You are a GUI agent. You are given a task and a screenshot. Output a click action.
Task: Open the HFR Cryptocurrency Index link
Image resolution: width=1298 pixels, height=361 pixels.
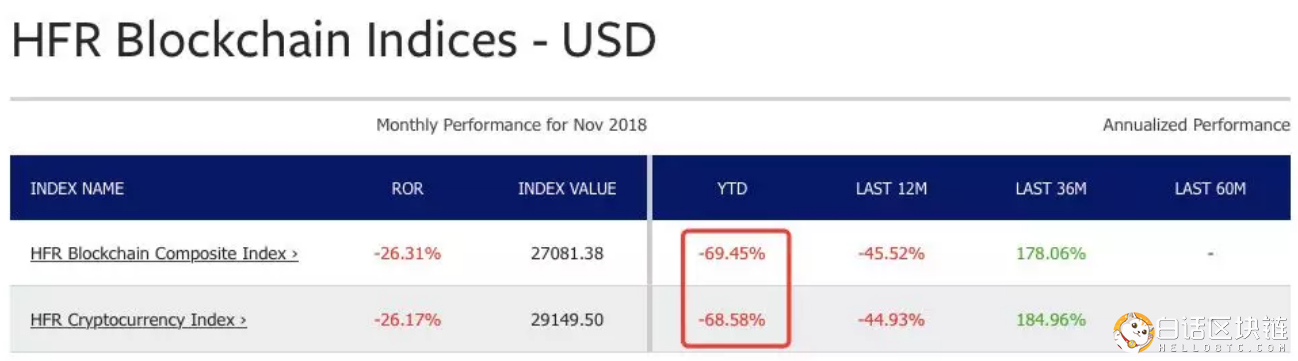click(x=138, y=320)
